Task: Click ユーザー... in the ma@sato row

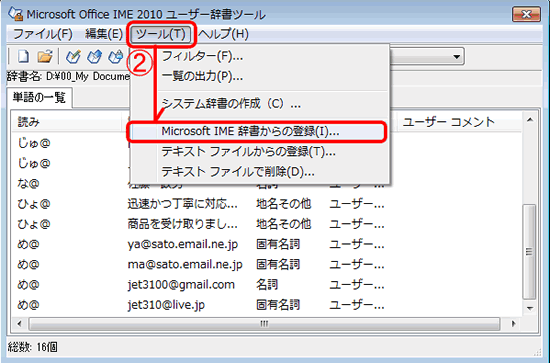Action: [357, 264]
